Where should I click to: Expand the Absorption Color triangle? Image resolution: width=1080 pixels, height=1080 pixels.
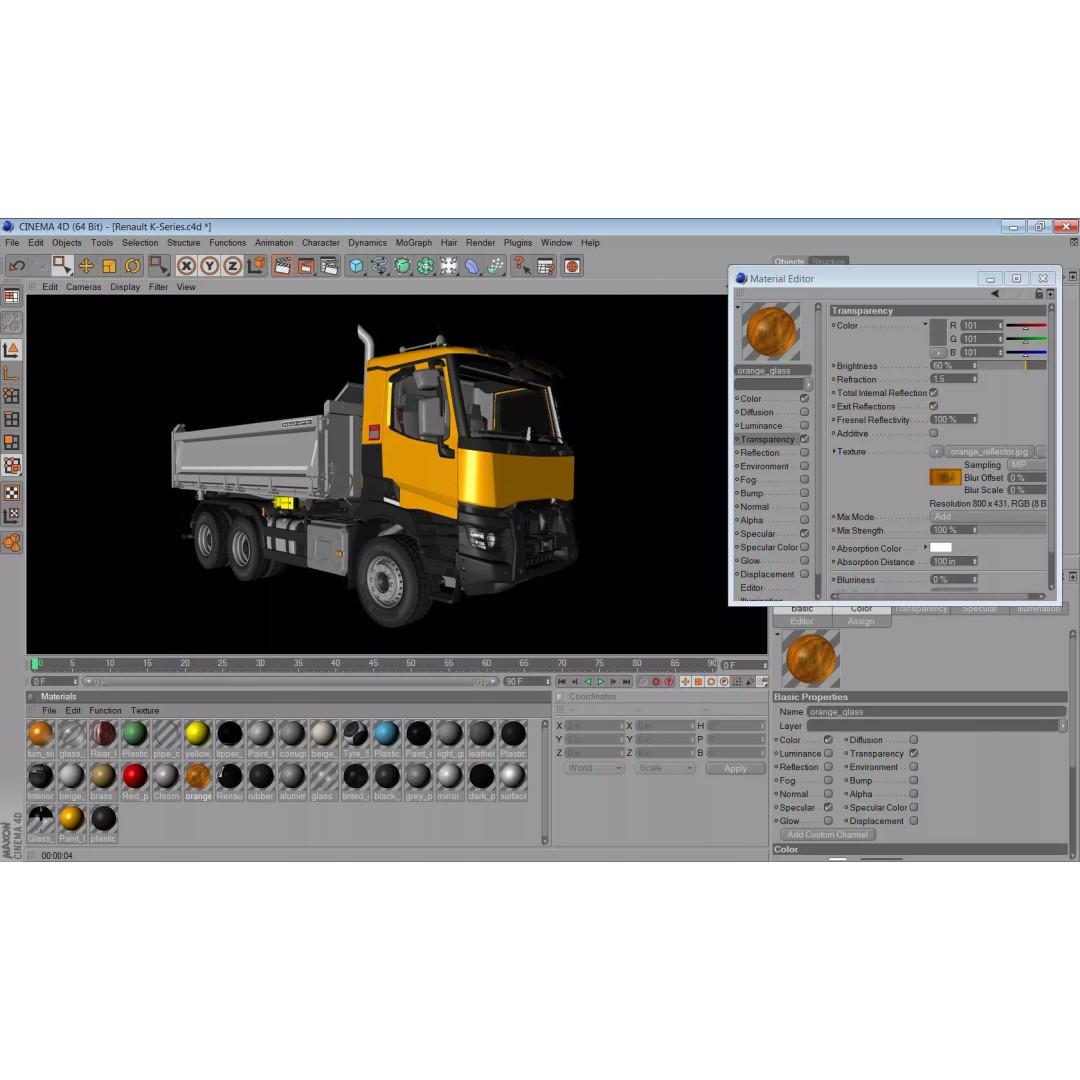(x=925, y=548)
